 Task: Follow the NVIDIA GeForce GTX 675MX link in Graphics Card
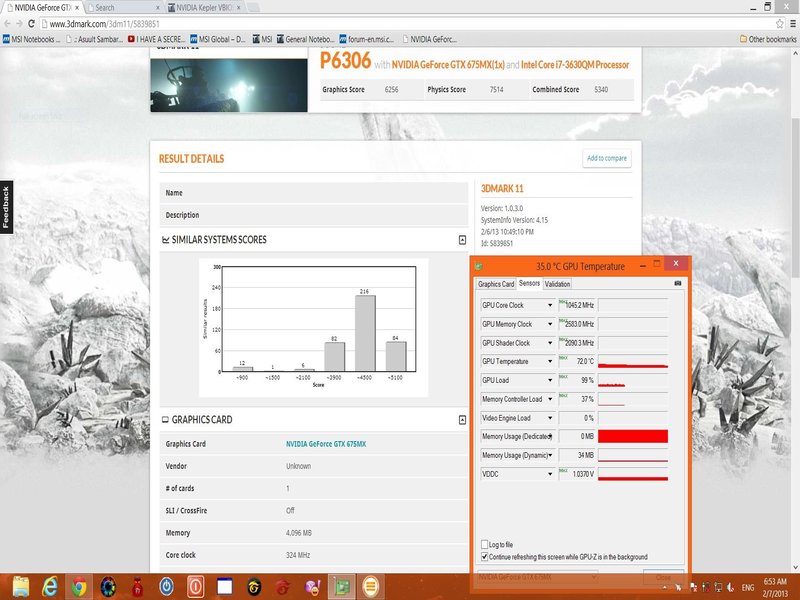coord(326,444)
